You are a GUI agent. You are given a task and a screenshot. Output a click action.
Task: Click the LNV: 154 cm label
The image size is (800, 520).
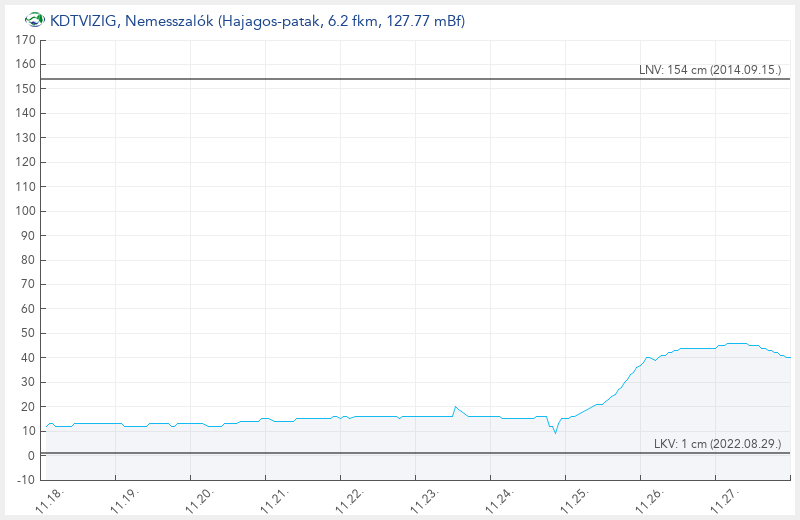point(710,70)
